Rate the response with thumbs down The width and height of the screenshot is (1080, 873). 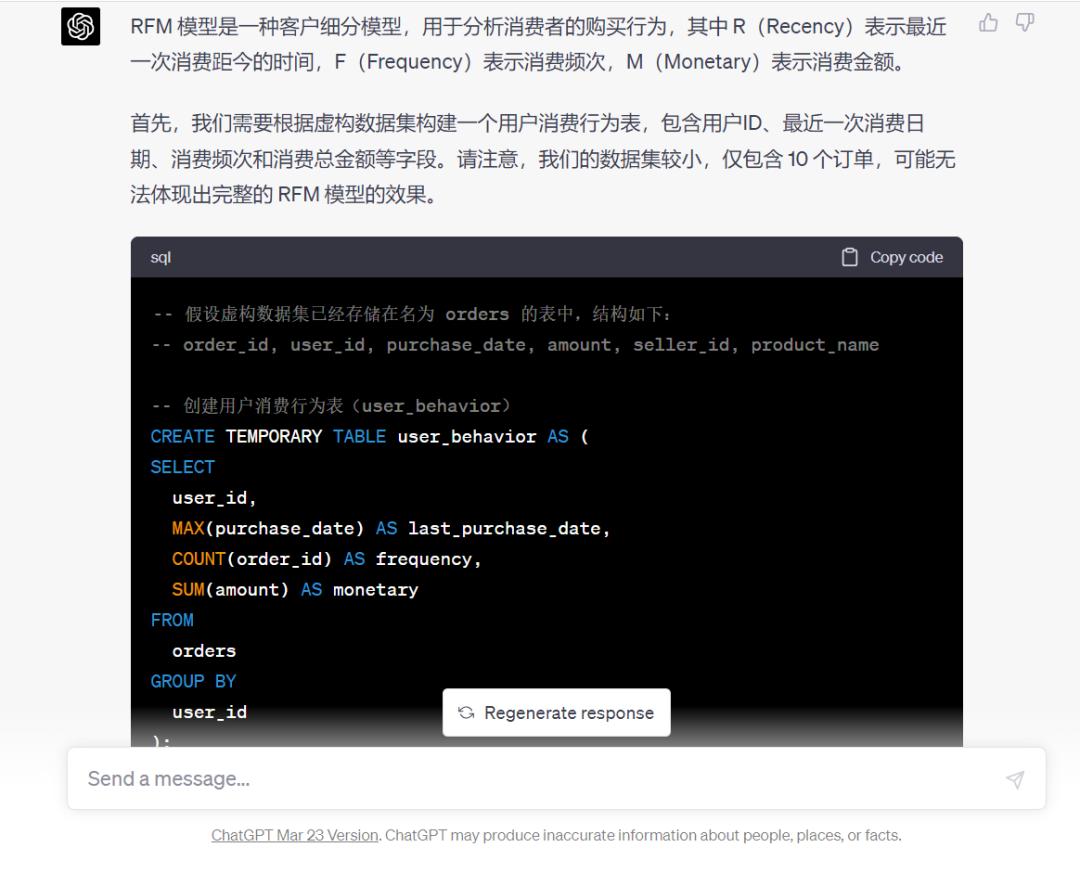[1024, 23]
